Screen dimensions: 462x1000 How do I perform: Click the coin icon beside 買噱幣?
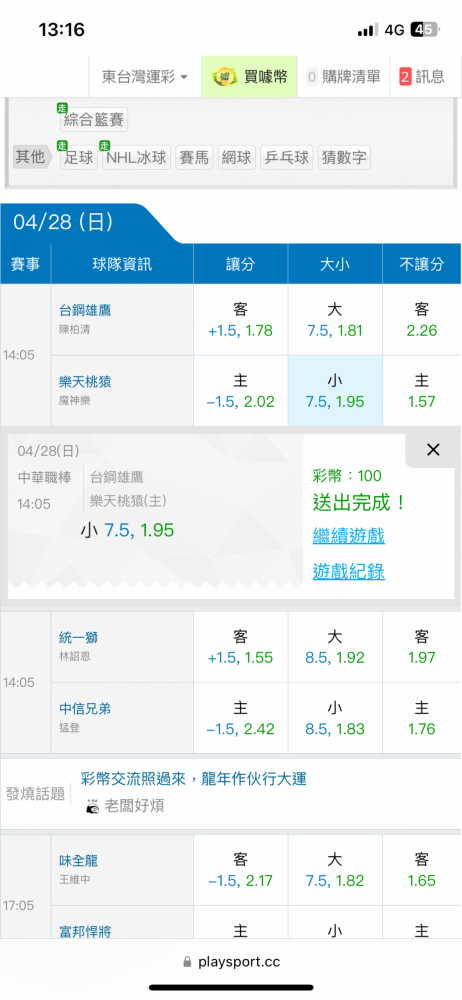coord(224,77)
